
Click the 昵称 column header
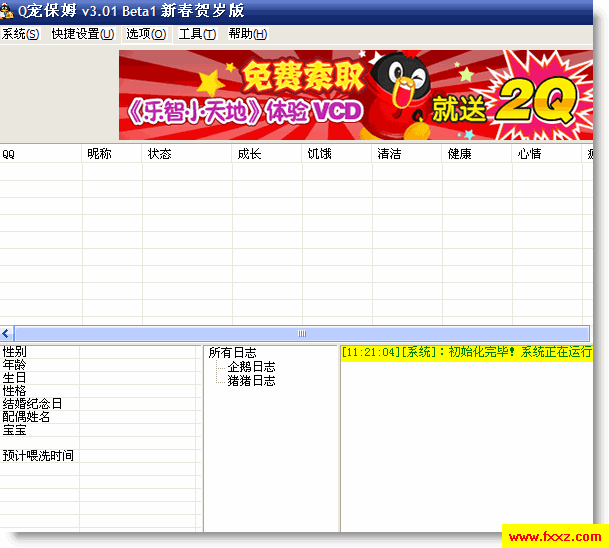click(111, 154)
